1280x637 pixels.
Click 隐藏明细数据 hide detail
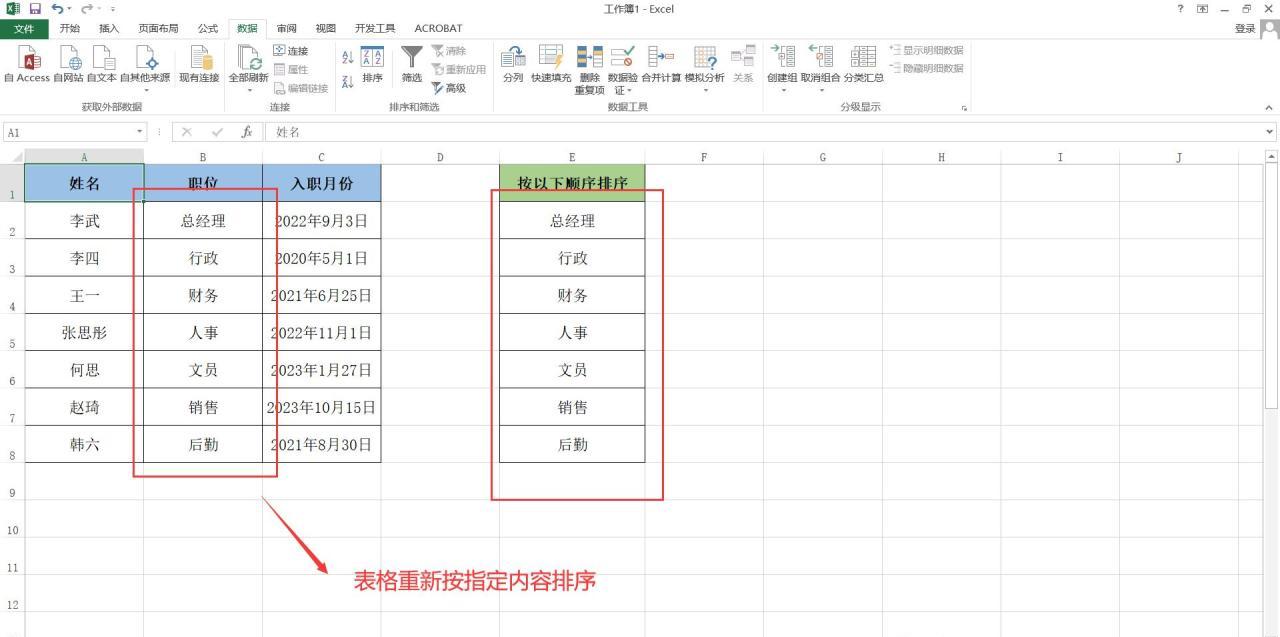coord(927,69)
